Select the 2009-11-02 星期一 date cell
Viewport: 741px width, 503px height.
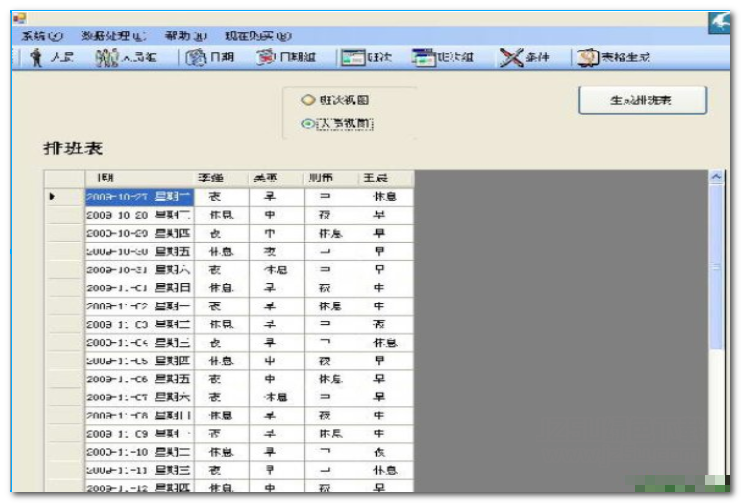139,306
